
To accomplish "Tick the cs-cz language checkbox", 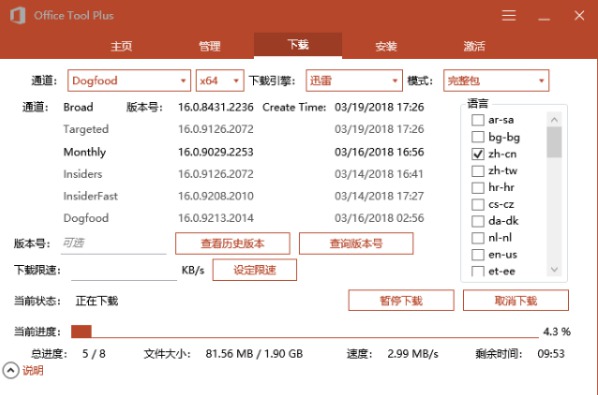I will pyautogui.click(x=478, y=204).
